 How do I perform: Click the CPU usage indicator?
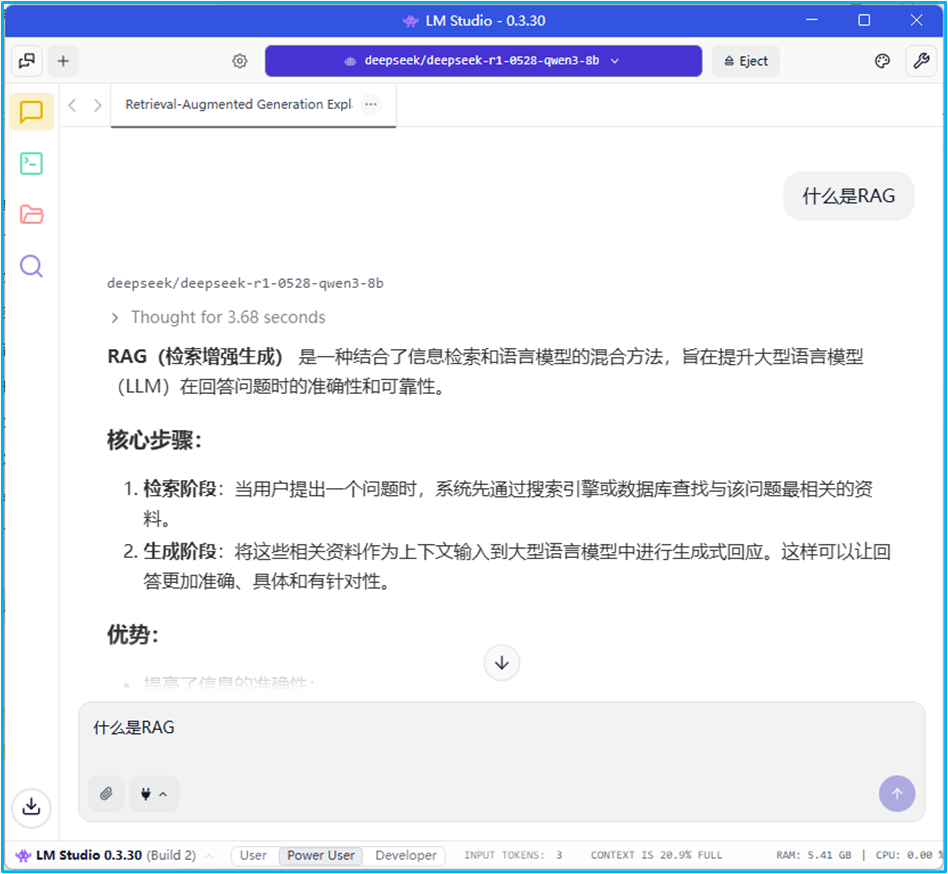[x=908, y=855]
